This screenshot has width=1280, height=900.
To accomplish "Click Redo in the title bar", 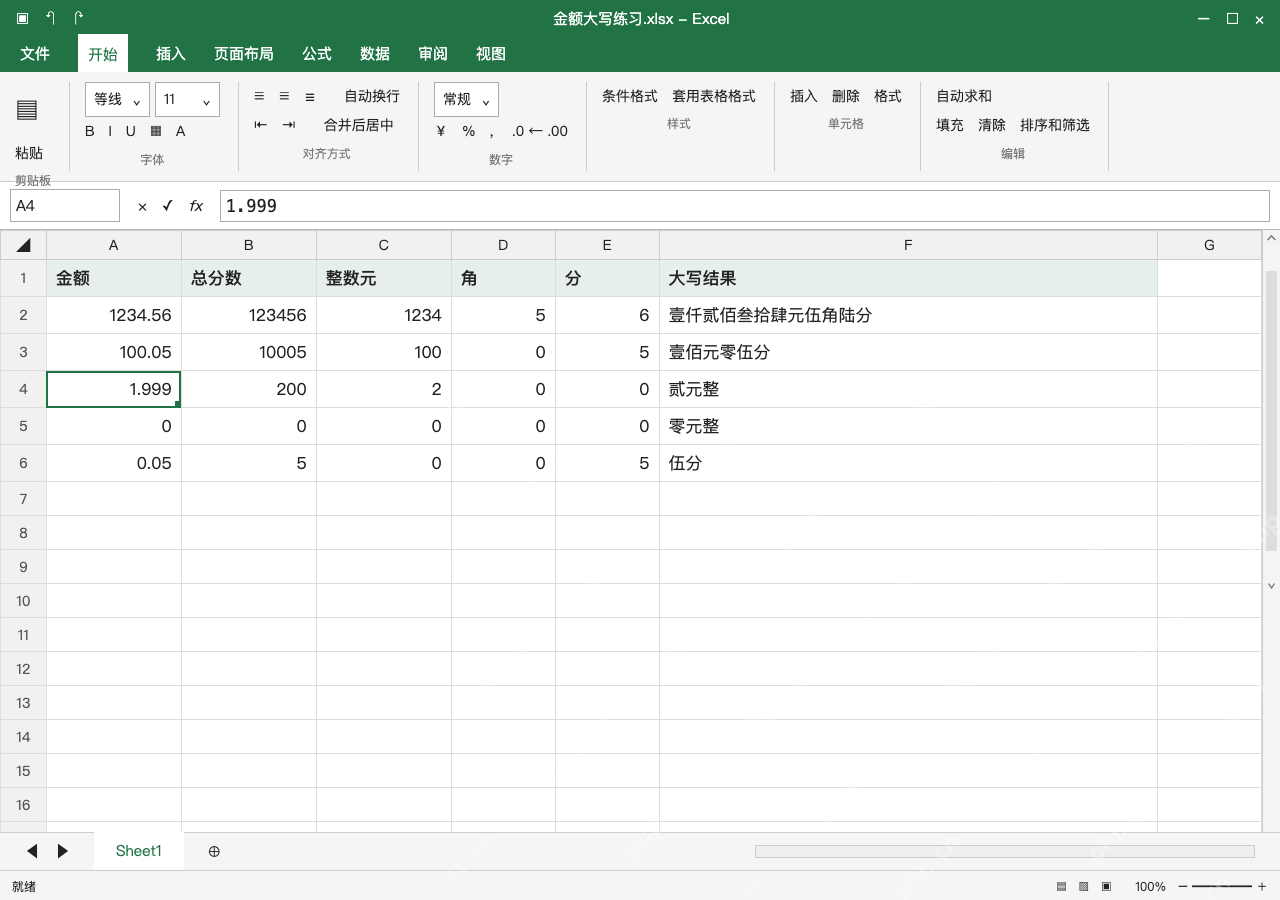I will [78, 18].
